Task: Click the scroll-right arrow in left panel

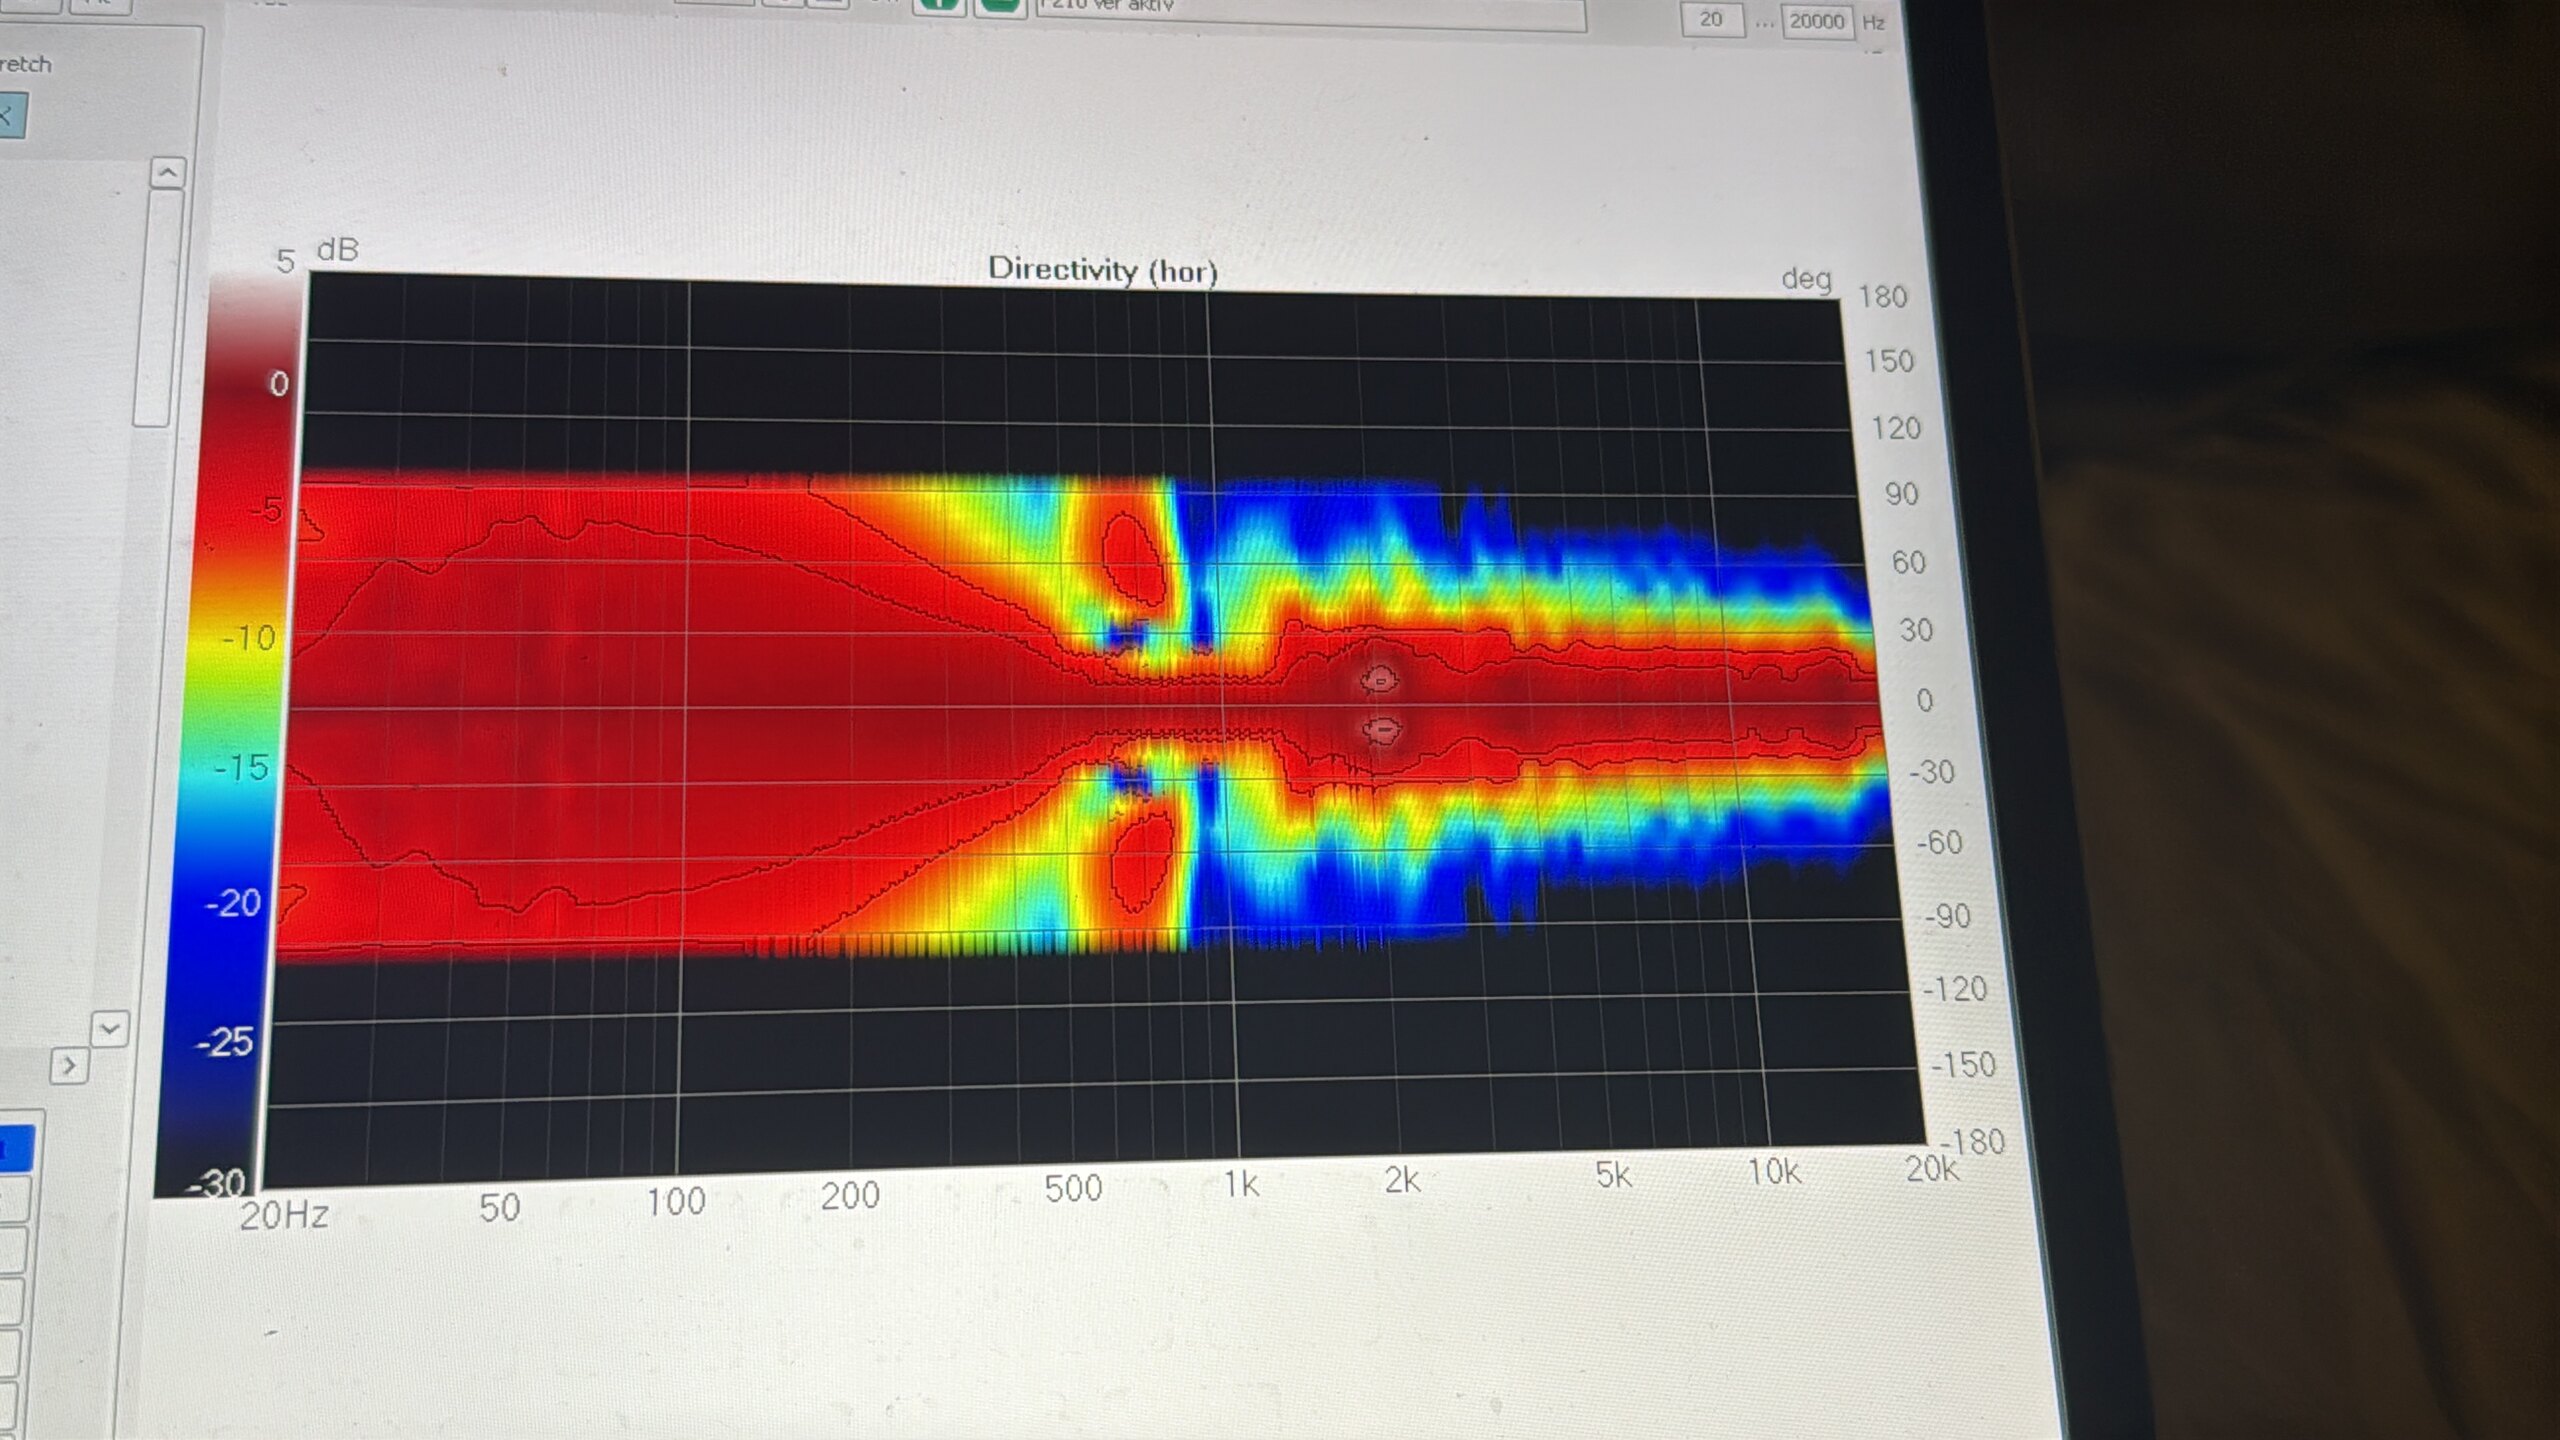Action: coord(69,1066)
